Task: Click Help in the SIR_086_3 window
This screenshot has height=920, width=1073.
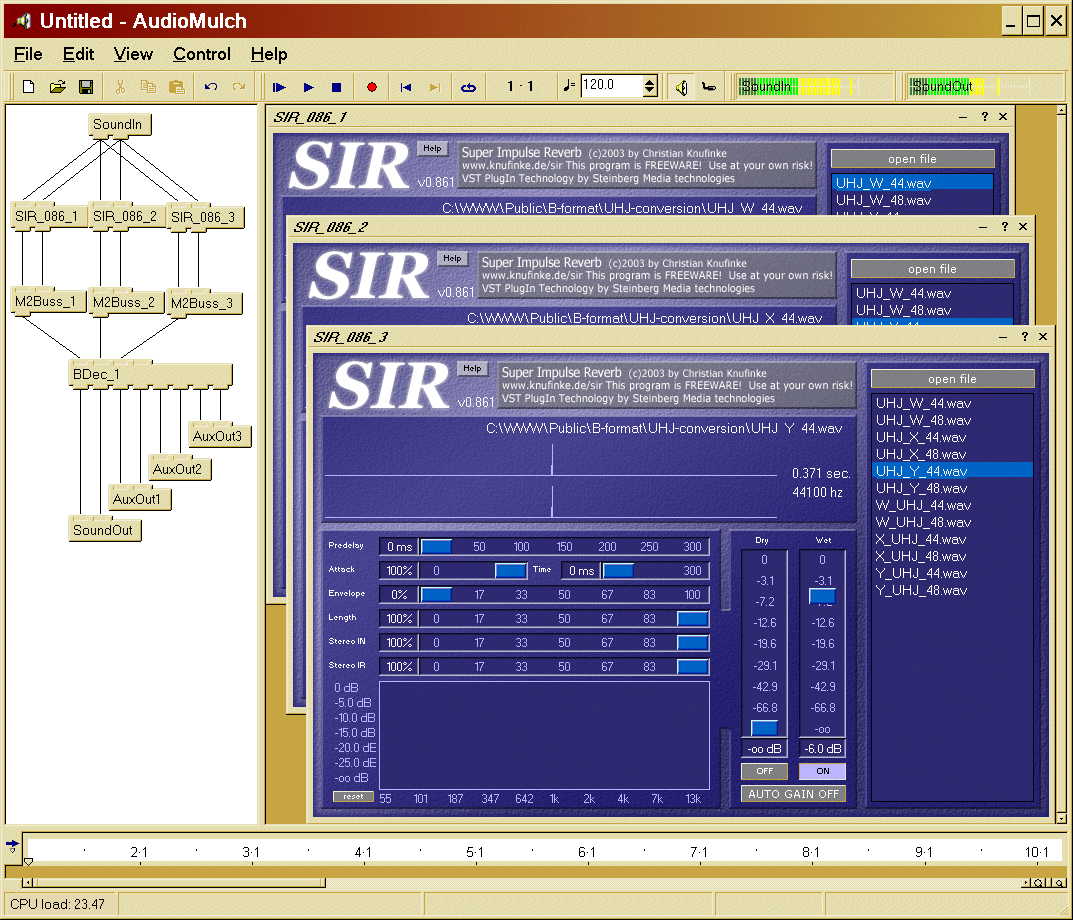Action: pyautogui.click(x=472, y=368)
